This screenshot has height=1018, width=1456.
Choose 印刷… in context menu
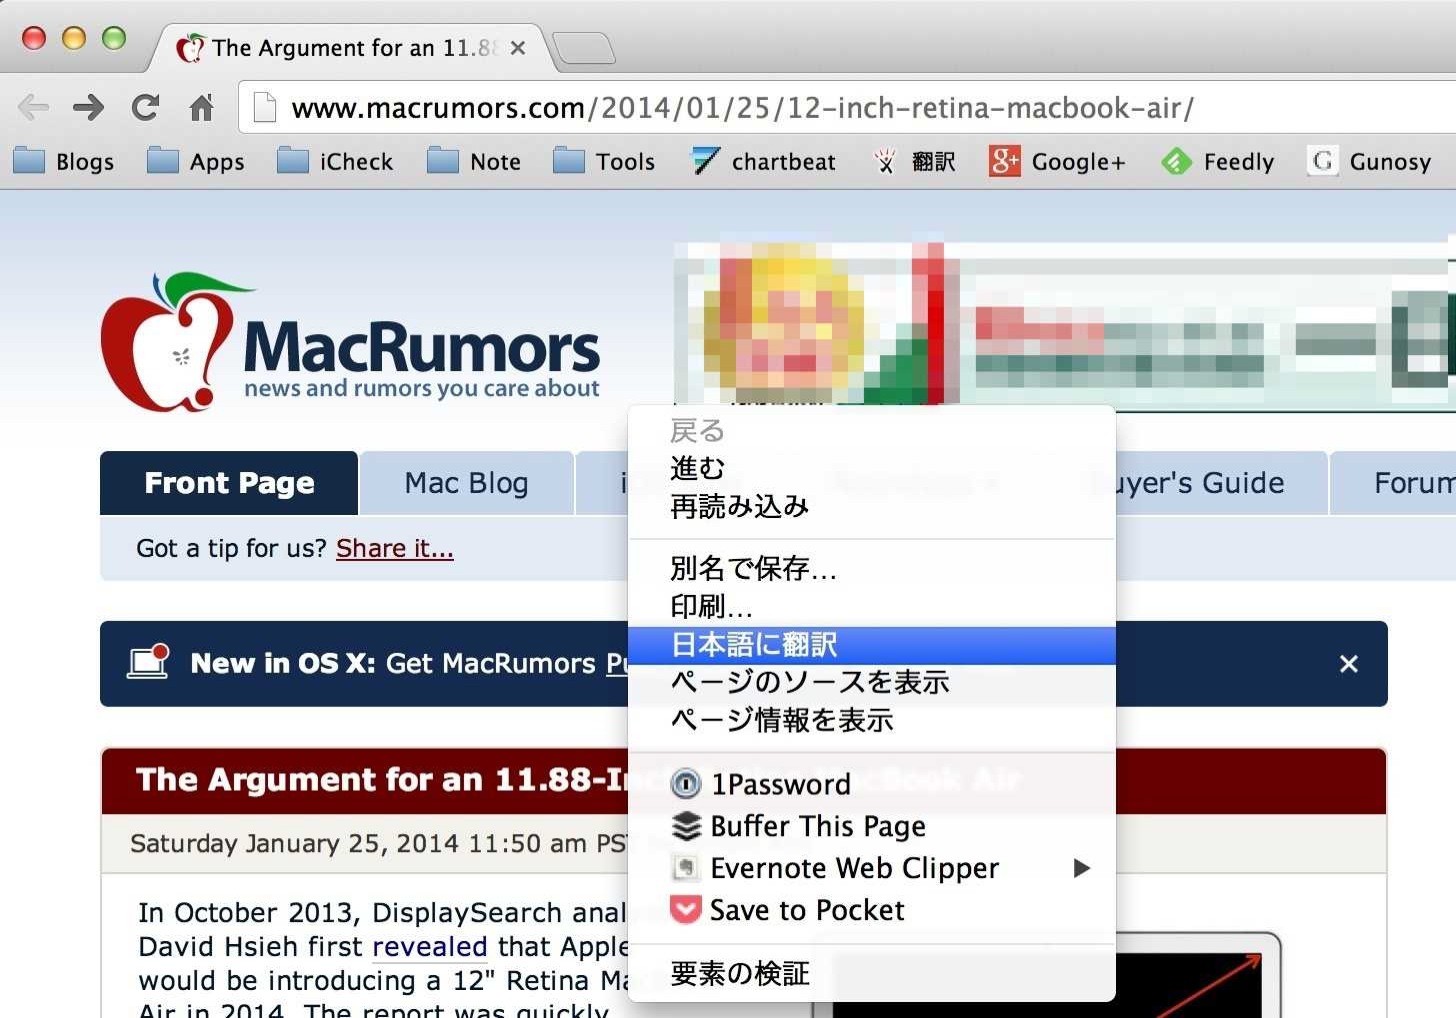click(x=871, y=606)
